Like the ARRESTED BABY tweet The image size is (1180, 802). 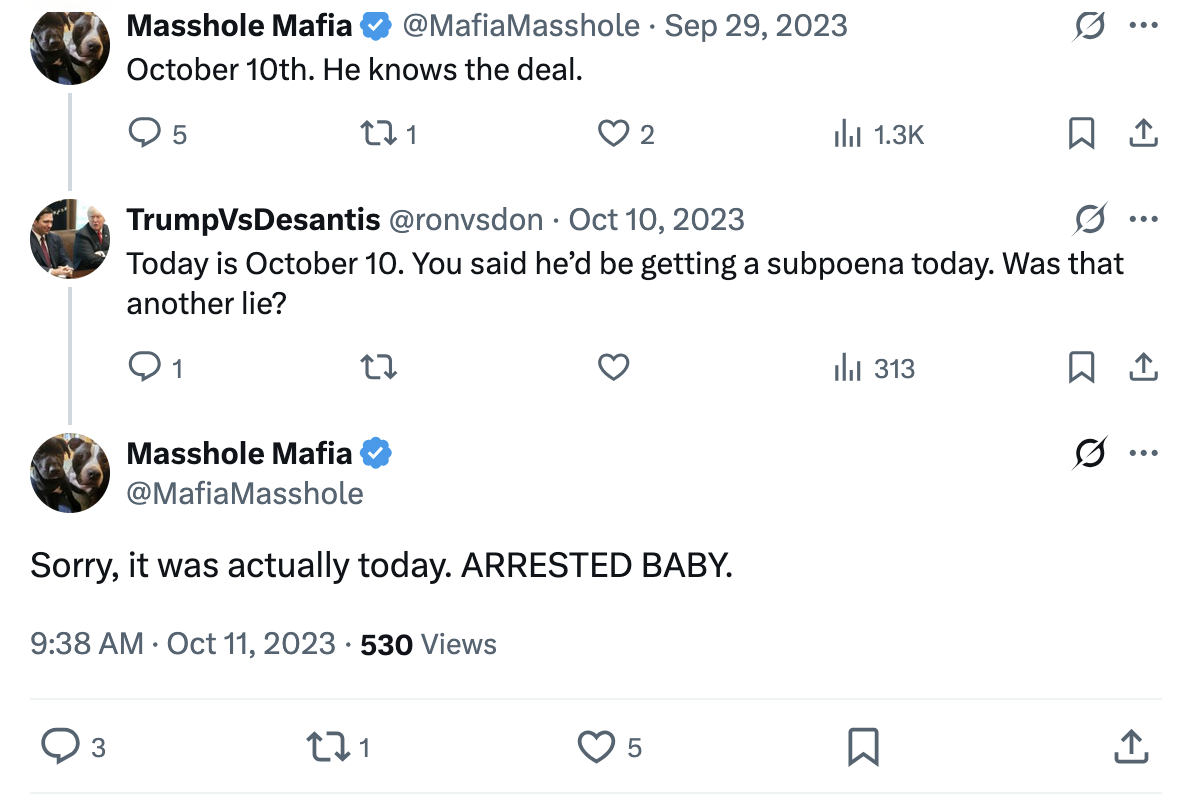[597, 746]
